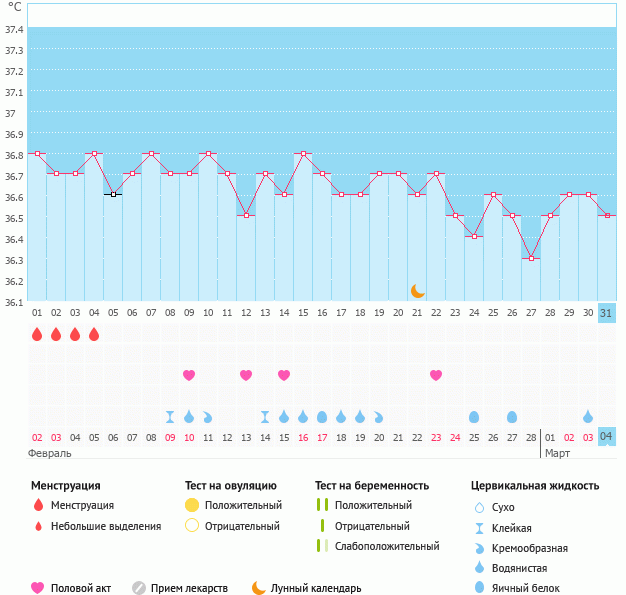Viewport: 626px width, 595px height.
Task: Click the menstruation drop on cycle day 01
Action: coord(37,334)
